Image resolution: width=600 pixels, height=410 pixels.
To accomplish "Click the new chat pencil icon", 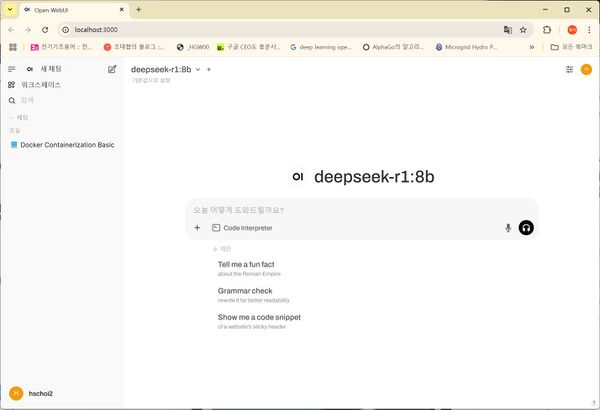I will tap(112, 69).
